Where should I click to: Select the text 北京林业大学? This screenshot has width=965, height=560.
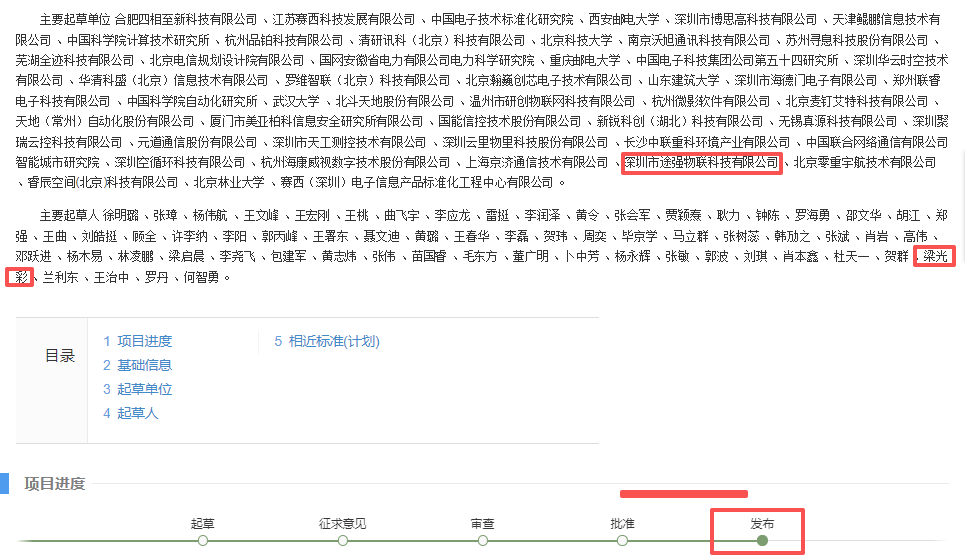pyautogui.click(x=229, y=183)
